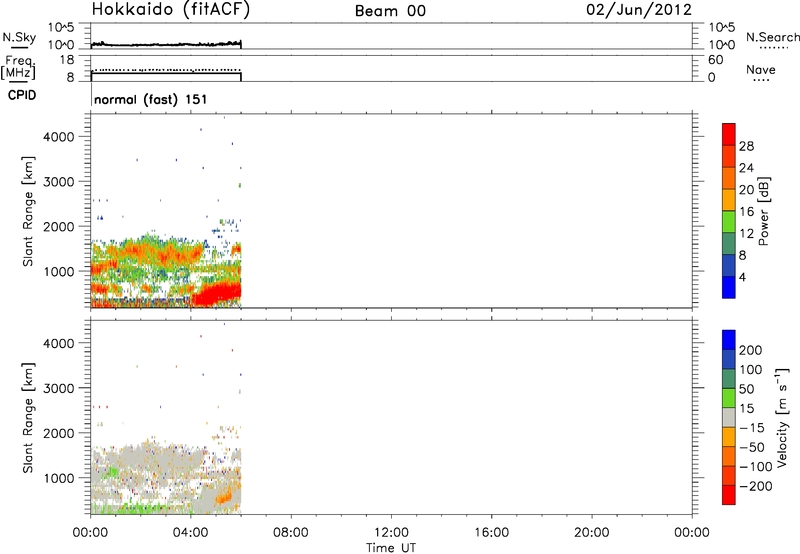Click the N.Sky legend label
Screen dimensions: 800x554
[19, 37]
